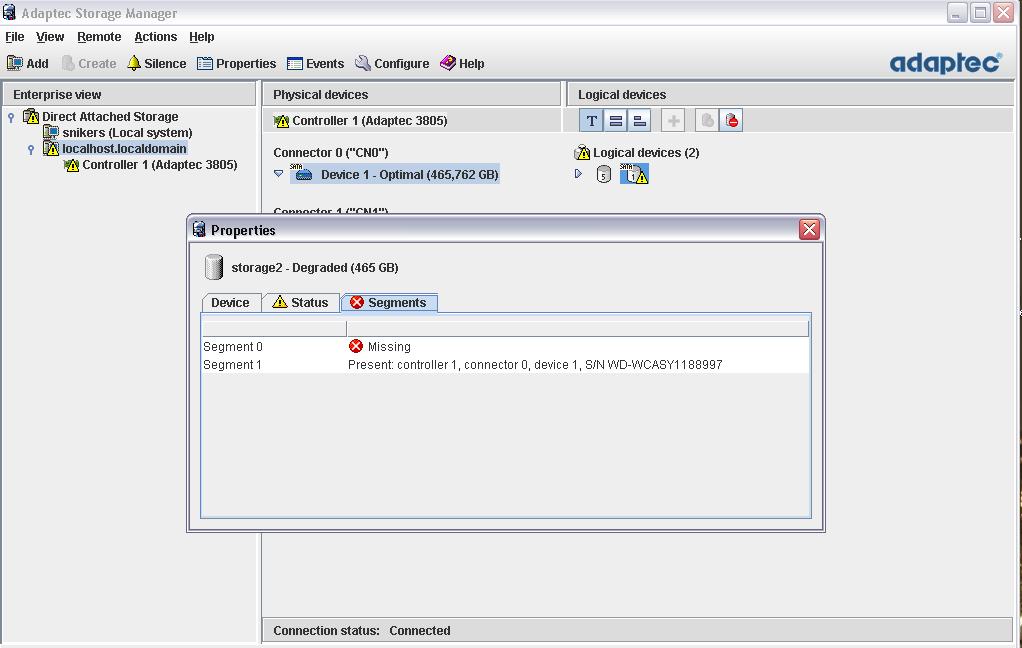The image size is (1022, 648).
Task: Collapse the Direct Attached Storage tree node
Action: 11,117
